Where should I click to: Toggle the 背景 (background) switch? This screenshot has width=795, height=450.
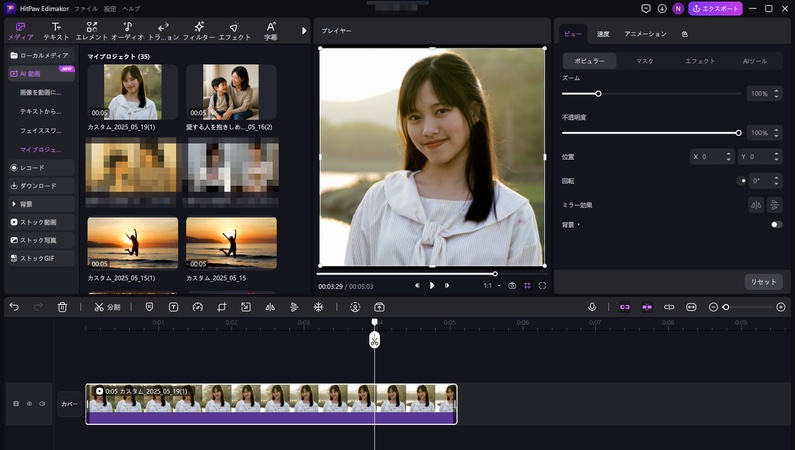click(x=776, y=225)
